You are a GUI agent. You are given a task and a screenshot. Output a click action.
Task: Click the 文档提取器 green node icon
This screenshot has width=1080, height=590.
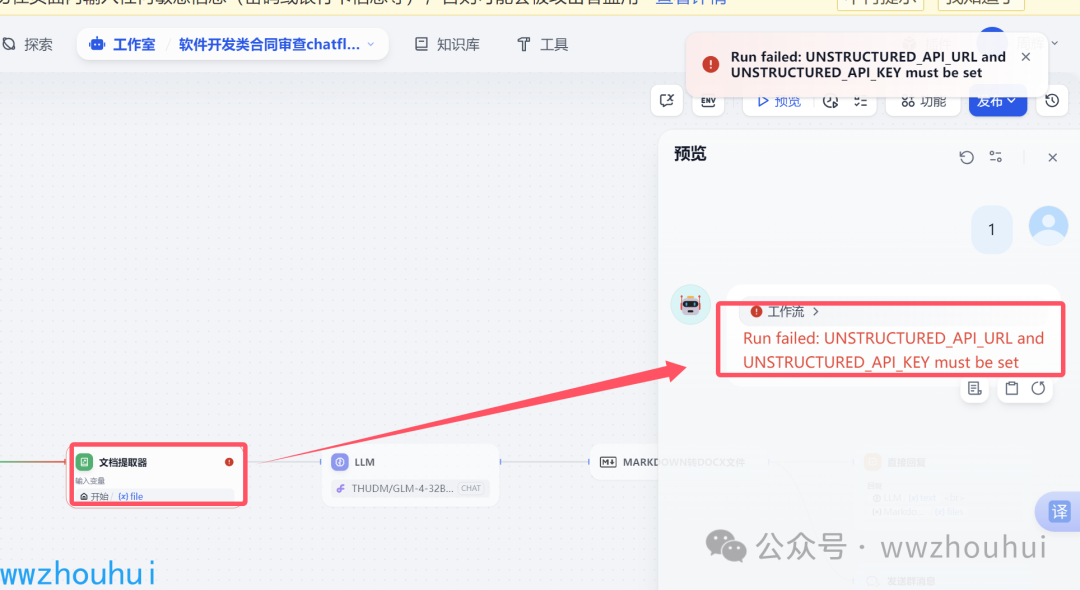[x=84, y=462]
